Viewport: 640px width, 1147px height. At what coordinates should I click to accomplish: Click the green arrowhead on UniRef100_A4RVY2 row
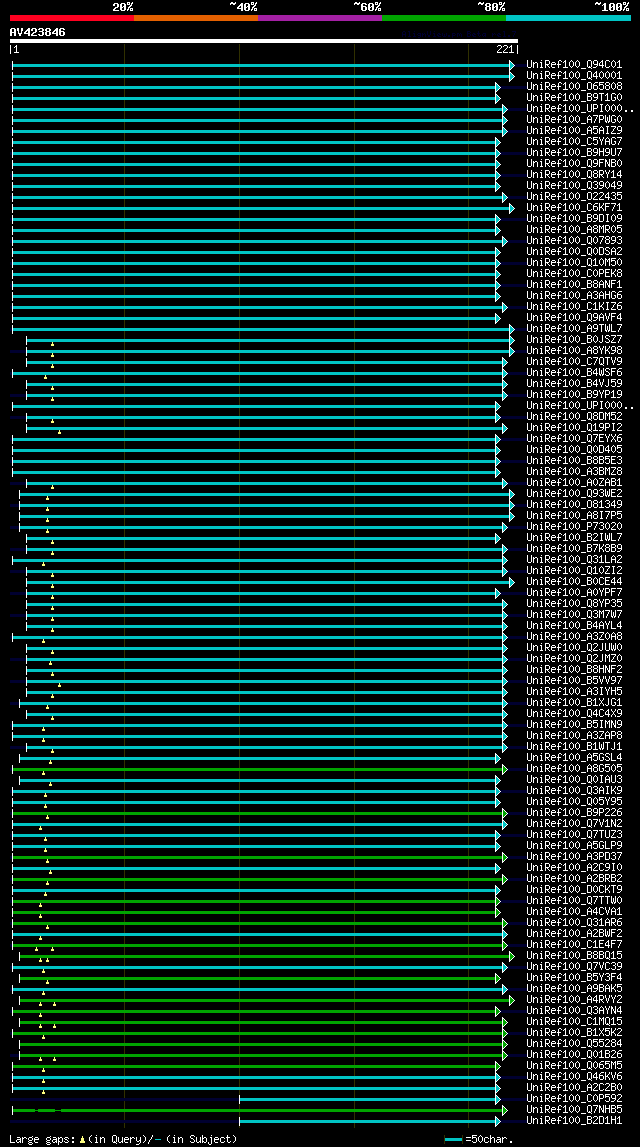[512, 1000]
